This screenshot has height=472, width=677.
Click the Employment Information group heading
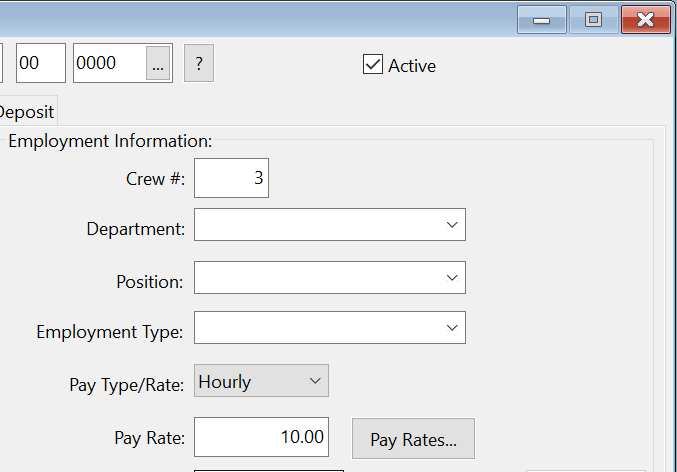point(110,141)
